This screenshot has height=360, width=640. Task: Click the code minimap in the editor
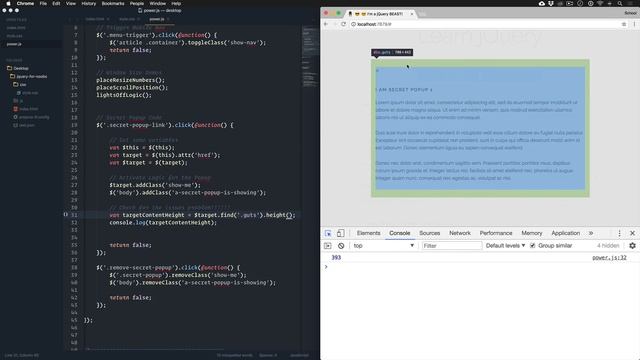309,57
